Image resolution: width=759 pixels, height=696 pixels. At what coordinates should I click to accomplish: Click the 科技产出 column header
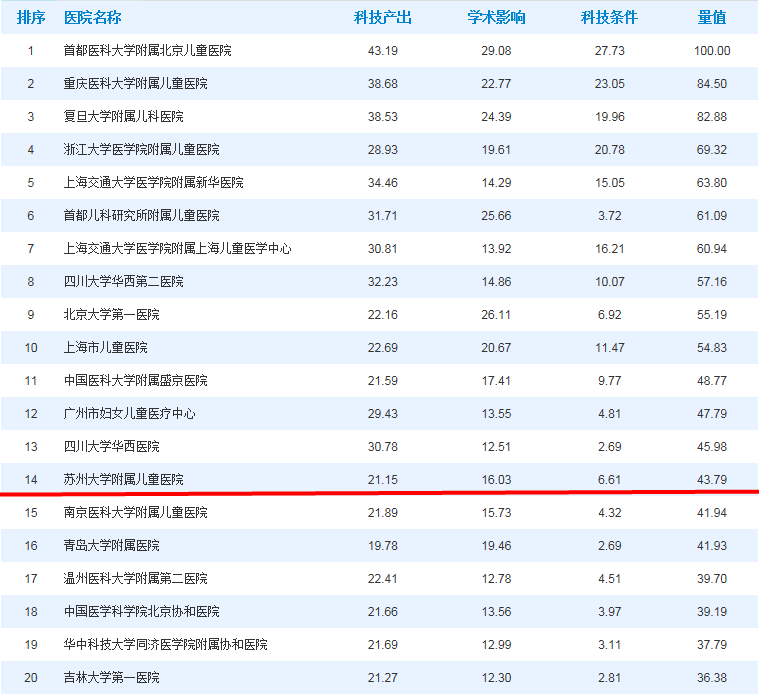click(382, 17)
